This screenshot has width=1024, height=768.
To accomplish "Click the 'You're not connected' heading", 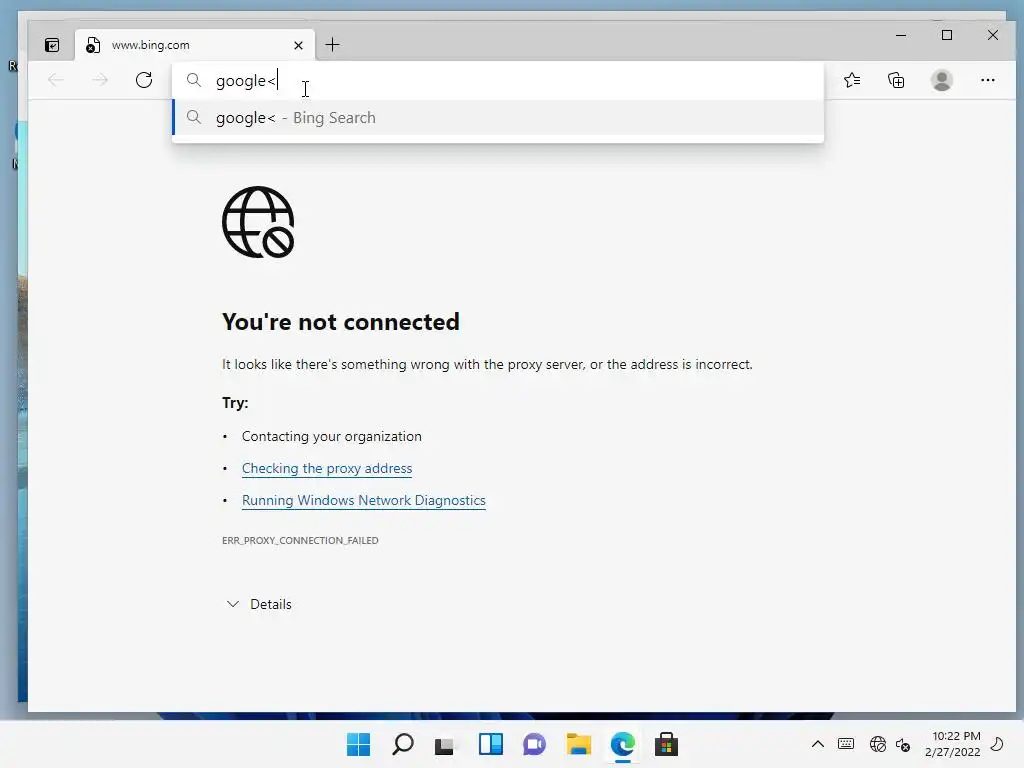I will click(x=341, y=322).
